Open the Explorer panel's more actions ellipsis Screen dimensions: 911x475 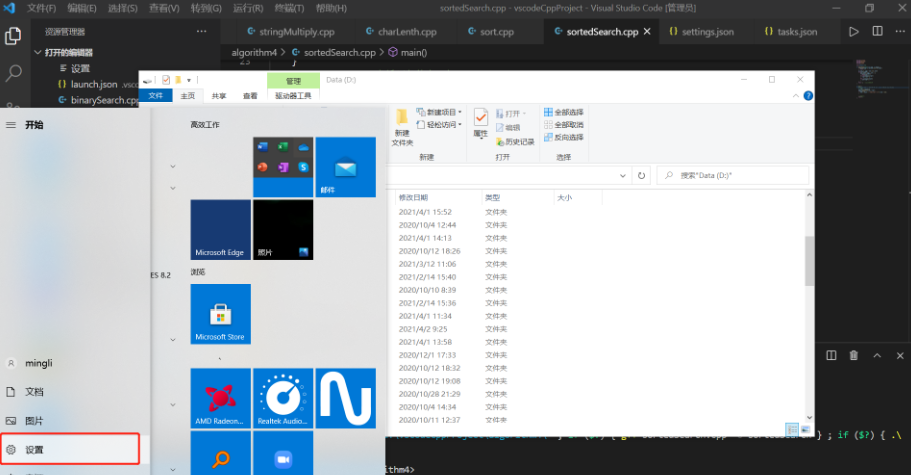201,31
